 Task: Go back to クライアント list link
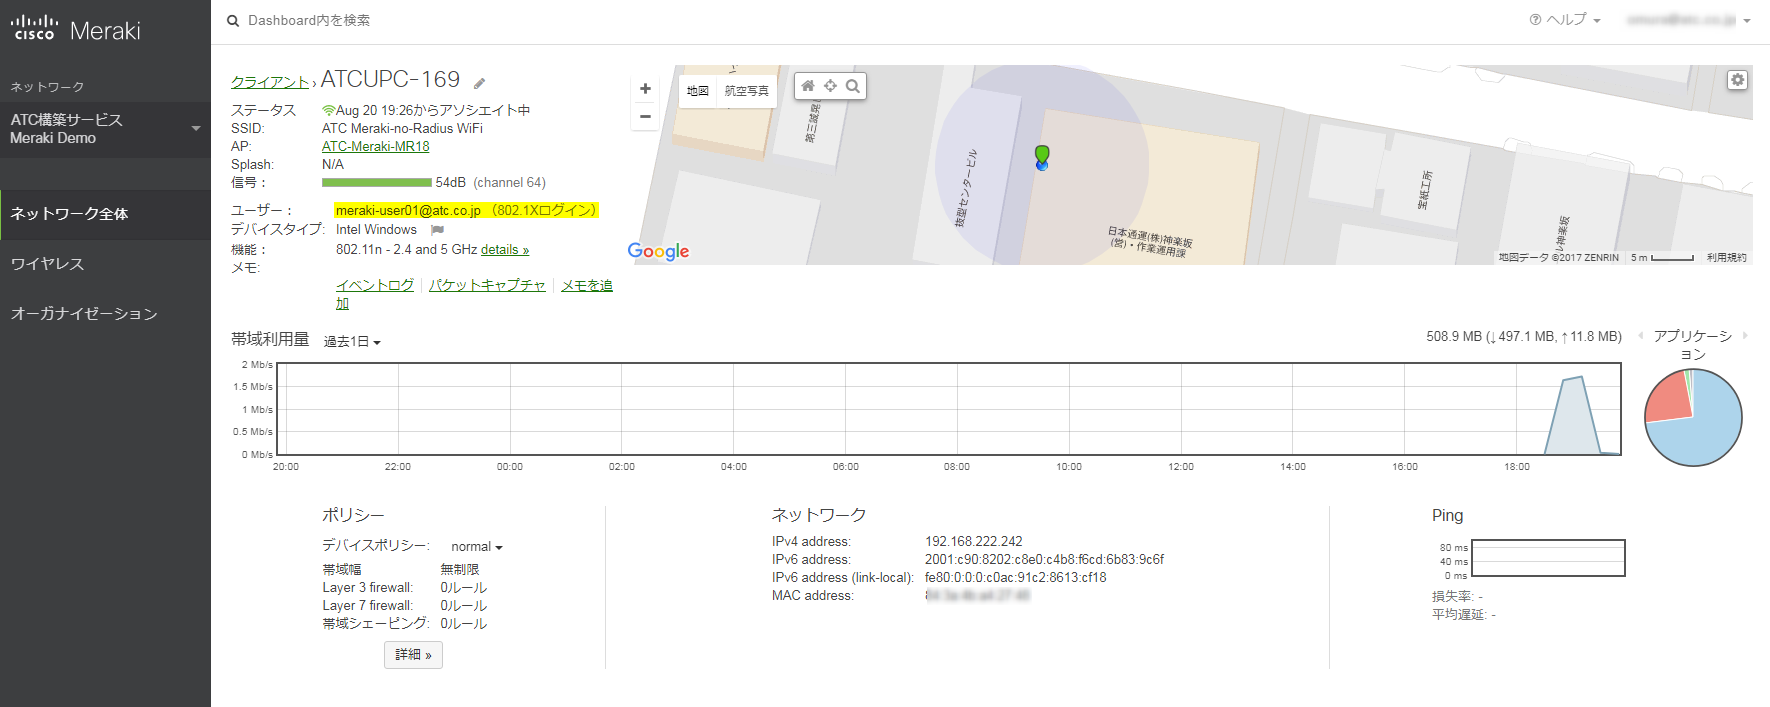(270, 82)
